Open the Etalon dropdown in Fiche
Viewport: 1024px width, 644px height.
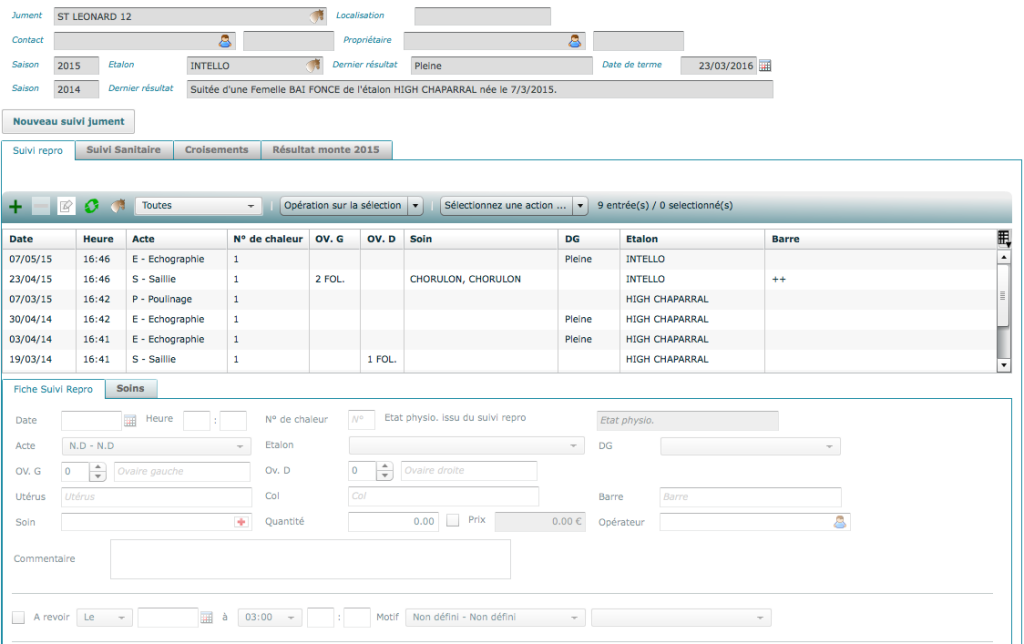[466, 446]
